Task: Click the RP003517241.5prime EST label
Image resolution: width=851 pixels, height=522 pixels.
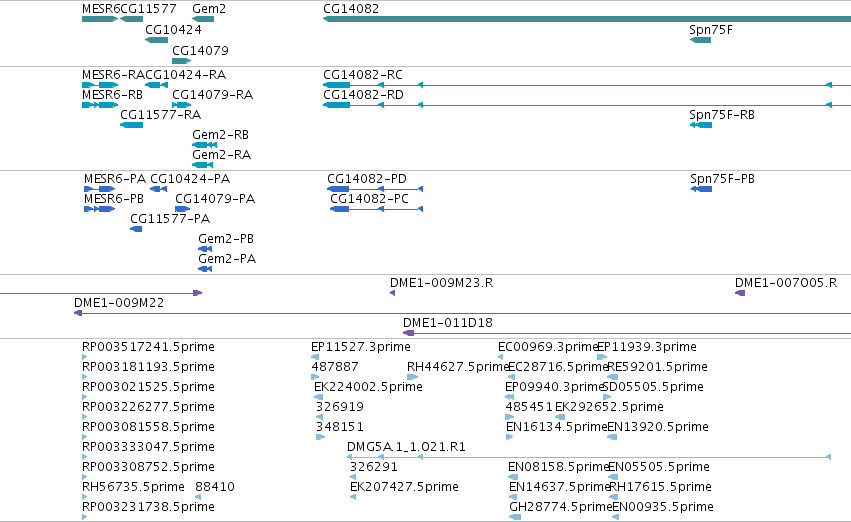Action: [x=148, y=347]
